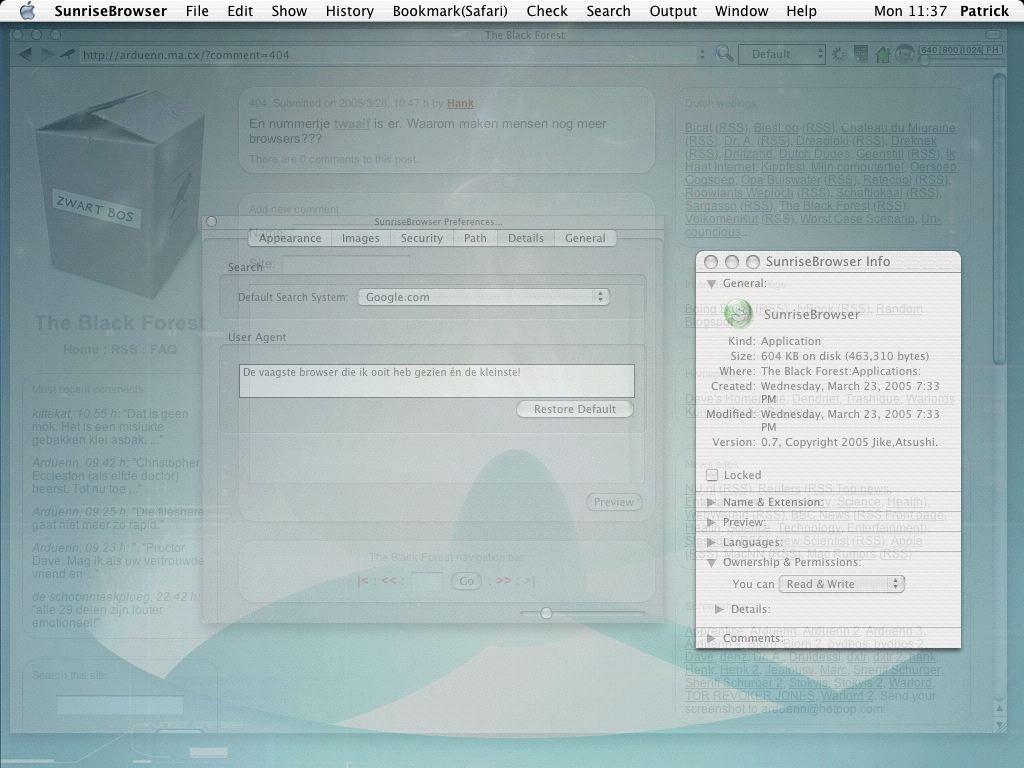Screen dimensions: 1024x768
Task: Click the URL address field
Action: click(x=388, y=55)
